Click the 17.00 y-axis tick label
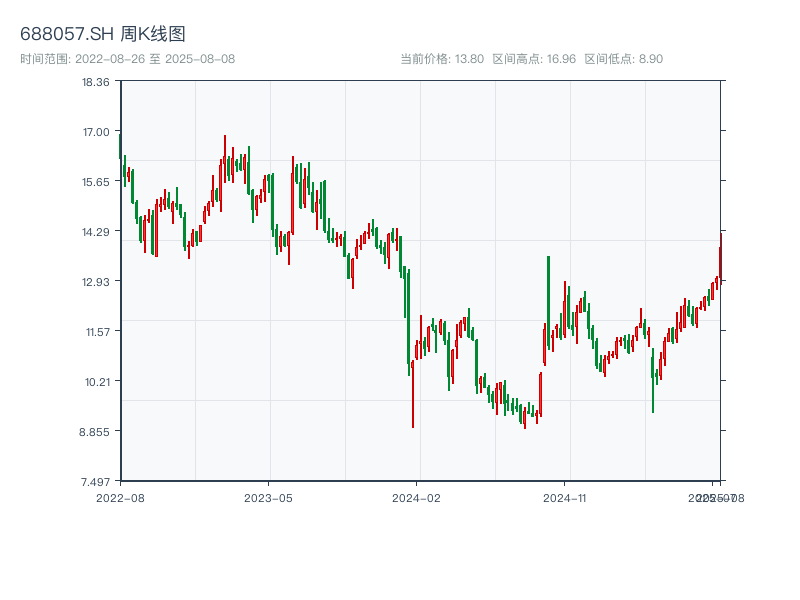This screenshot has width=800, height=600. pyautogui.click(x=96, y=132)
